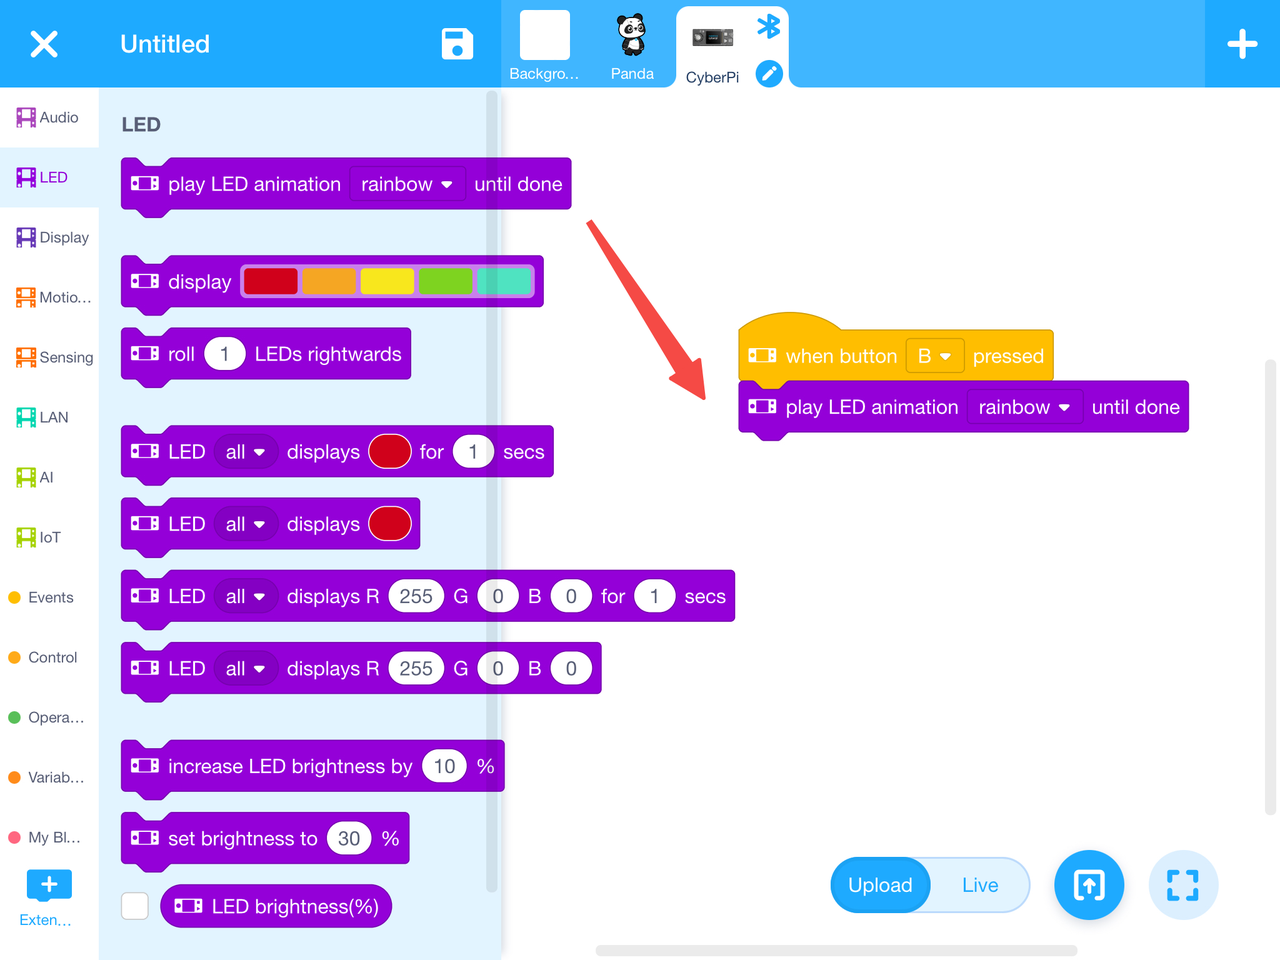Open the Sensing block category
The image size is (1280, 960).
point(54,357)
